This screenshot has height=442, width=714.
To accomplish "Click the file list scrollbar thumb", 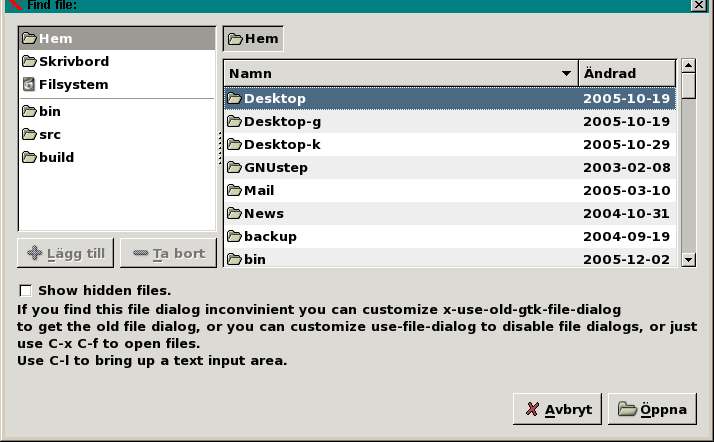I will pyautogui.click(x=688, y=86).
